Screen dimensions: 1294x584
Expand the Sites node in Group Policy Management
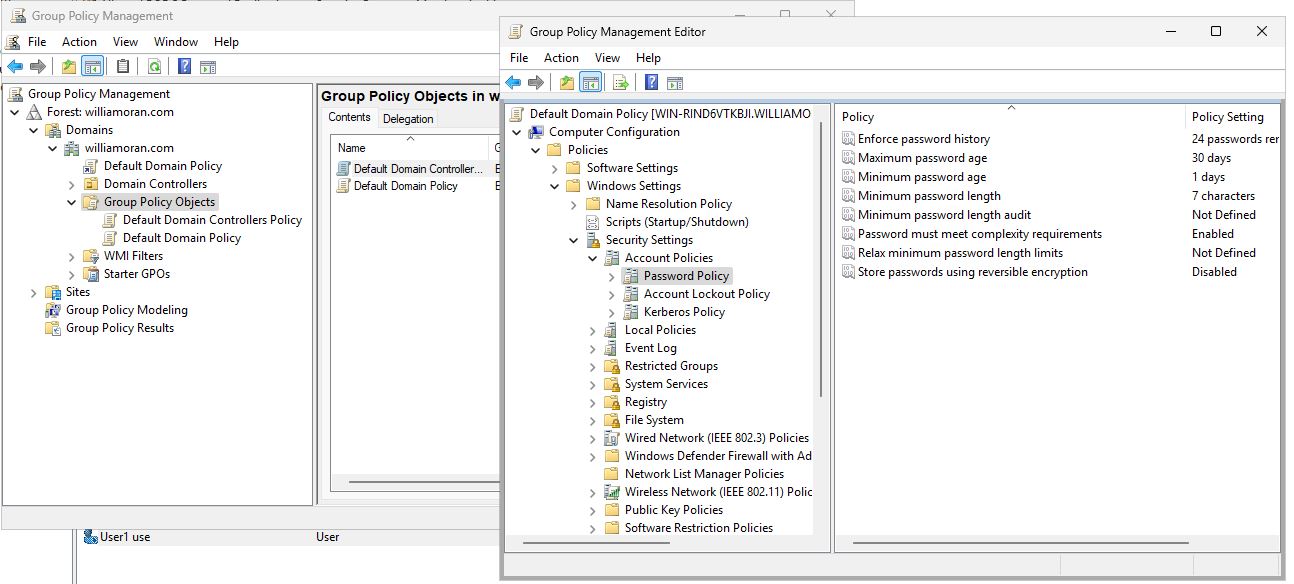pyautogui.click(x=32, y=292)
